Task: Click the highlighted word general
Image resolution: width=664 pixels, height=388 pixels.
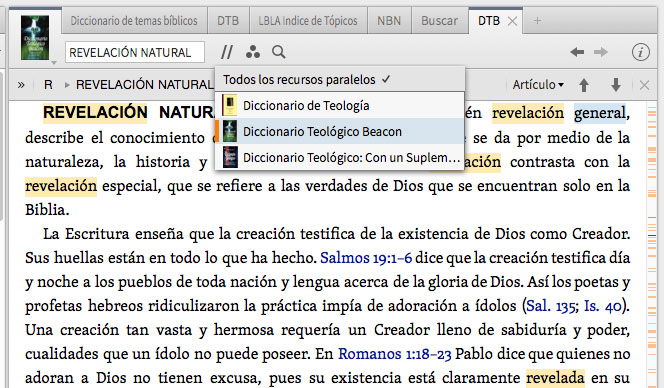Action: coord(600,113)
